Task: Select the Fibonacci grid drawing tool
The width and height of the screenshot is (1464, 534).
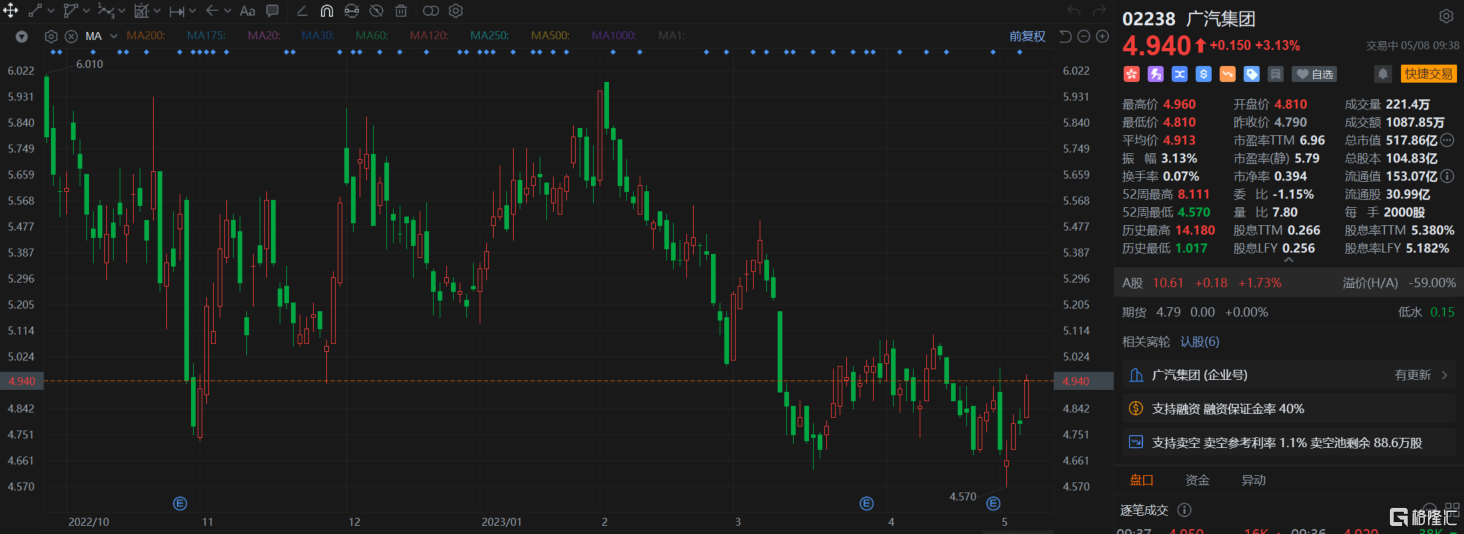Action: click(x=141, y=12)
